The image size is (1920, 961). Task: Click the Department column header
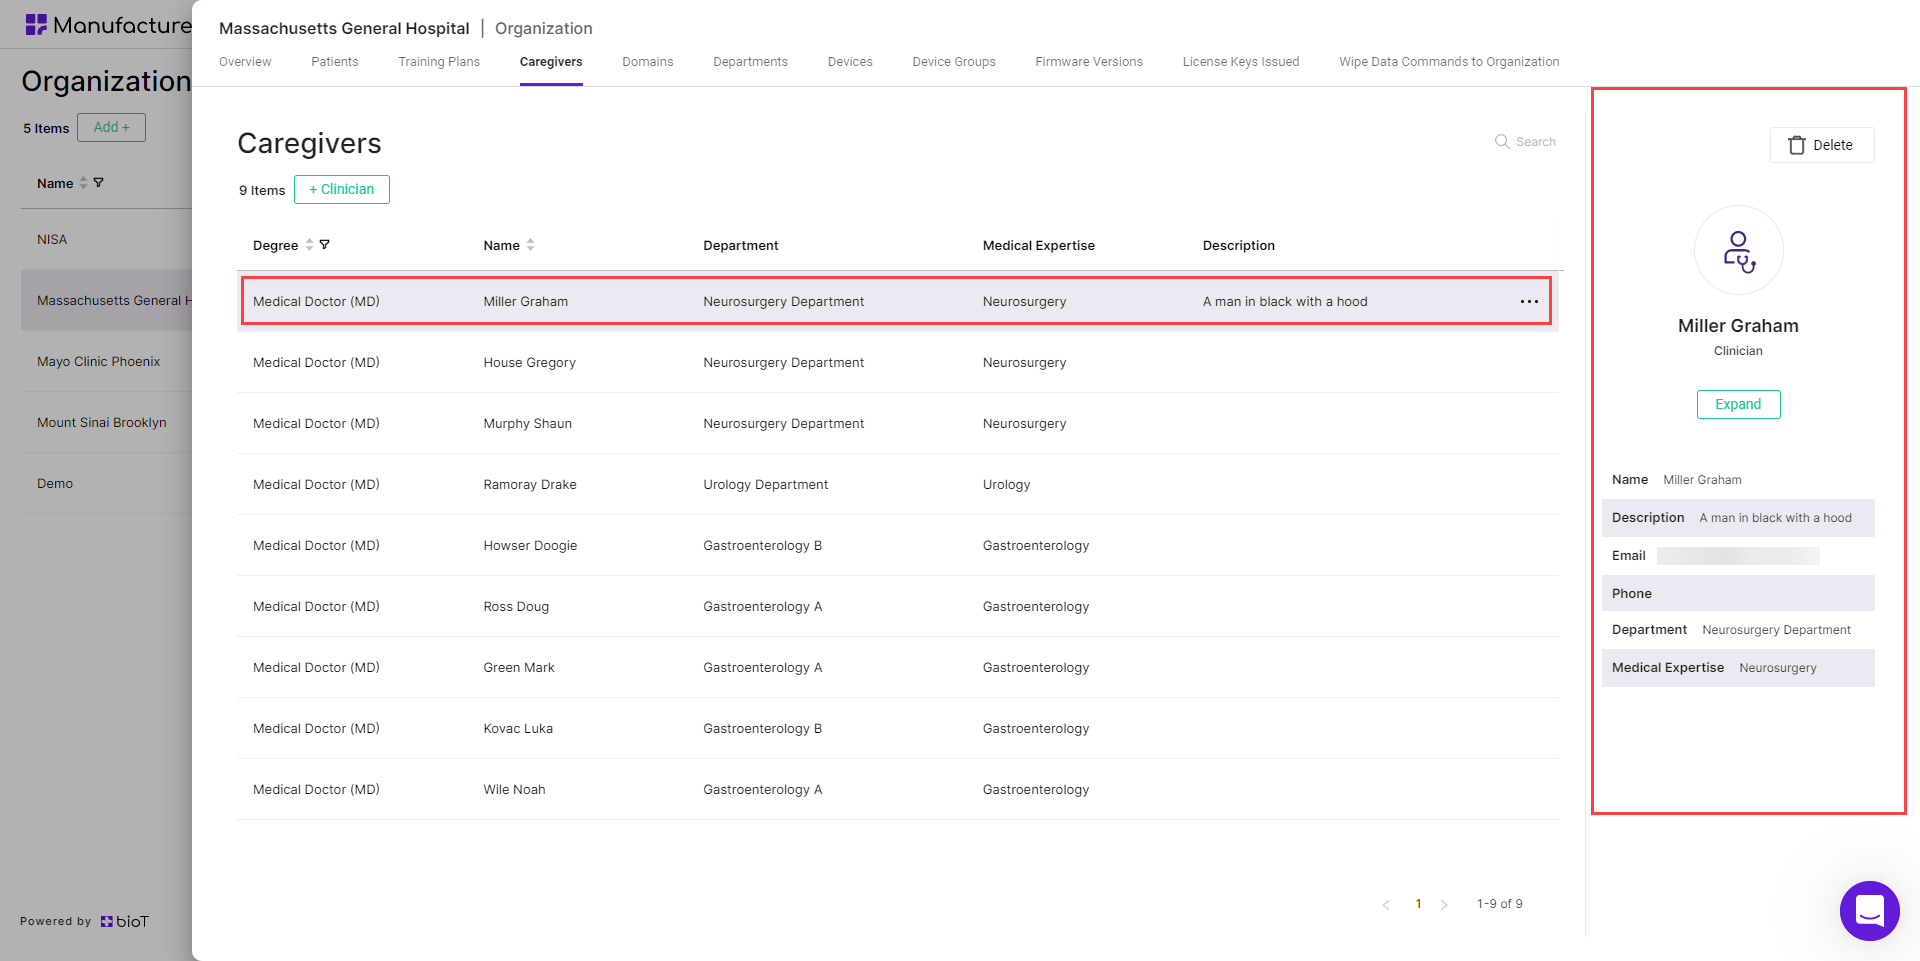(x=741, y=246)
